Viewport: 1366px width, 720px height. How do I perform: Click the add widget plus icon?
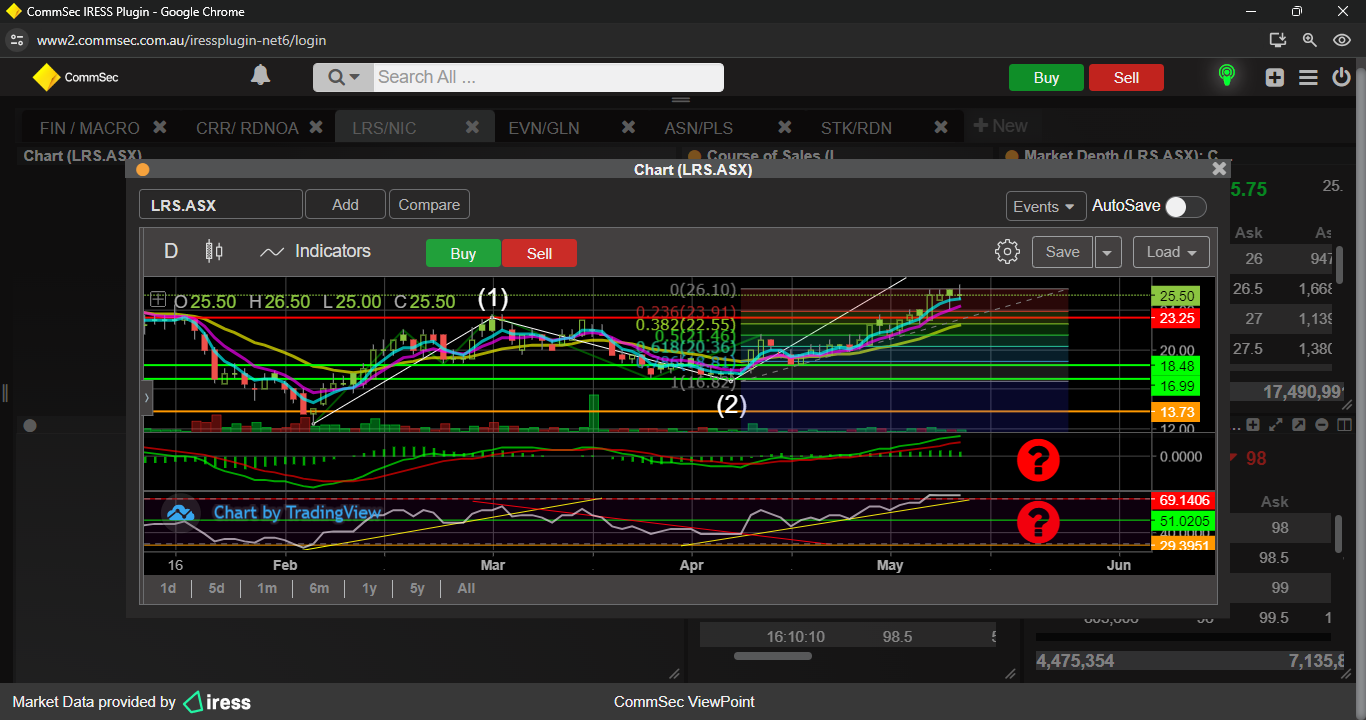pyautogui.click(x=1274, y=78)
